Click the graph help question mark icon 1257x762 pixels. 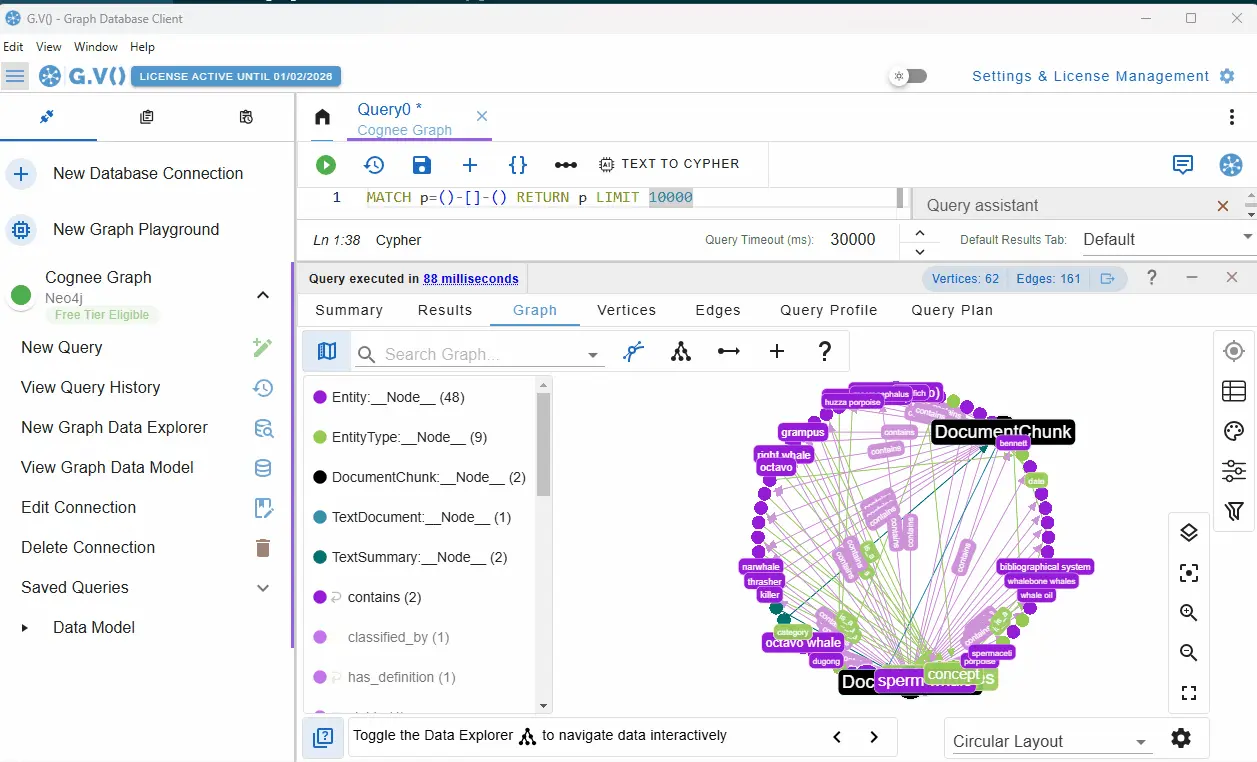click(825, 351)
